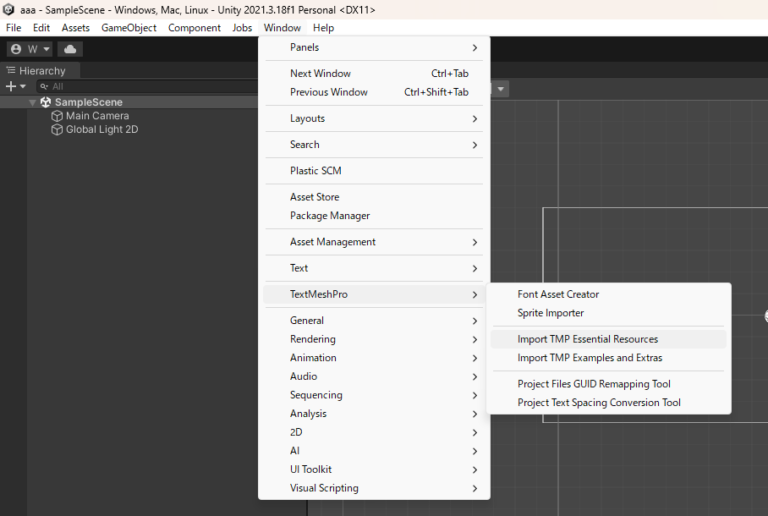Image resolution: width=768 pixels, height=516 pixels.
Task: Choose Font Asset Creator from submenu
Action: point(558,294)
